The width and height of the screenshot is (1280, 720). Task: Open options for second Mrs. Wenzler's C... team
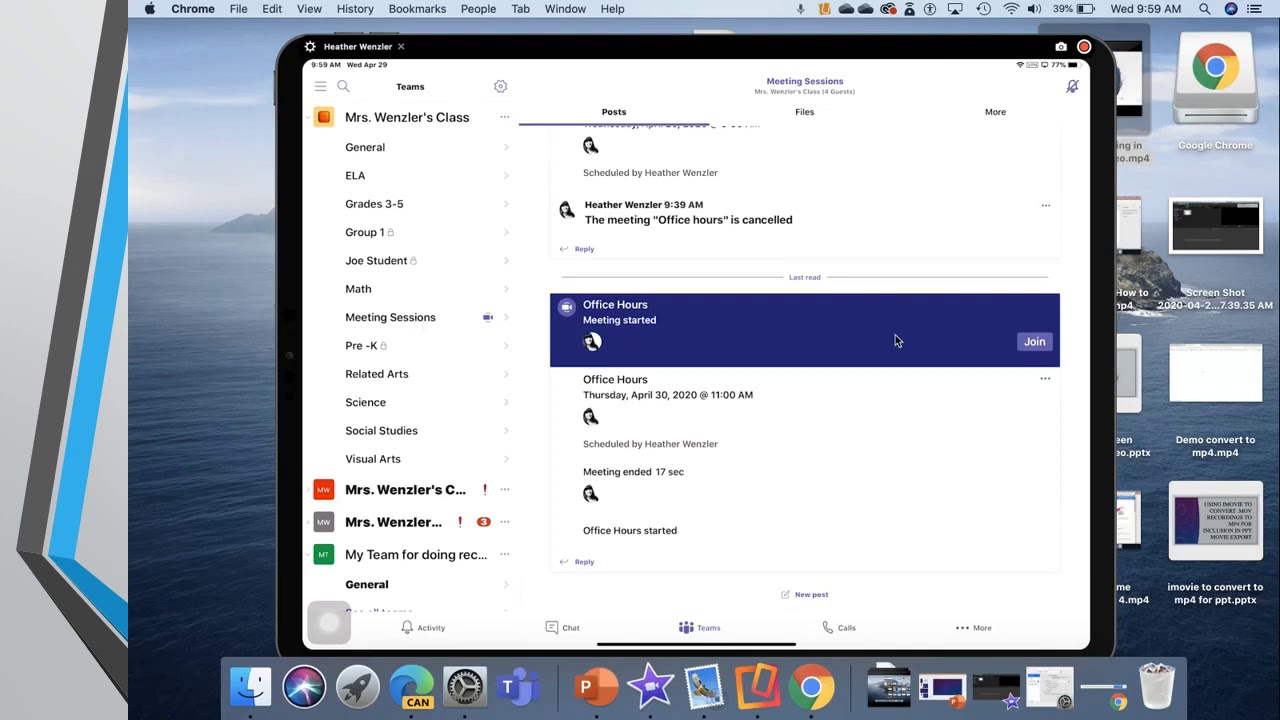504,490
